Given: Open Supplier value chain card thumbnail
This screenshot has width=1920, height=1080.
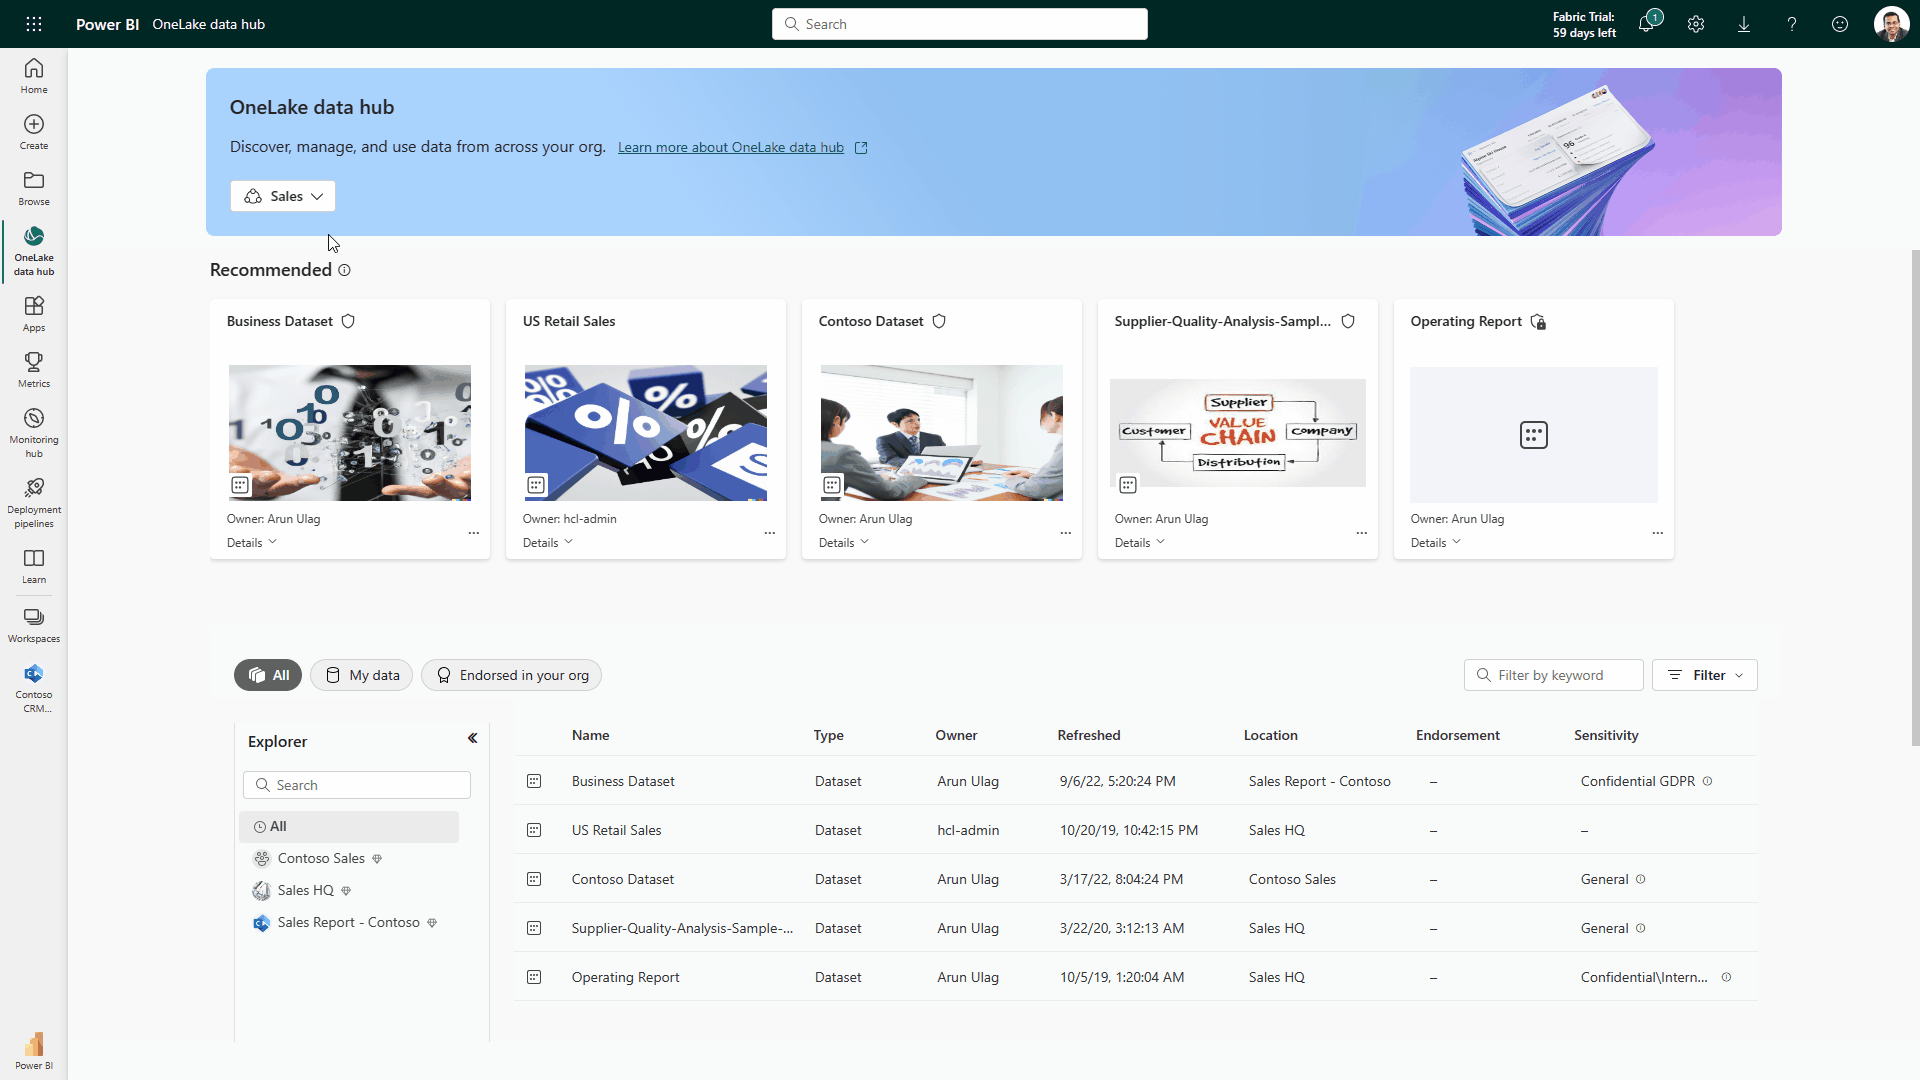Looking at the screenshot, I should (1238, 433).
